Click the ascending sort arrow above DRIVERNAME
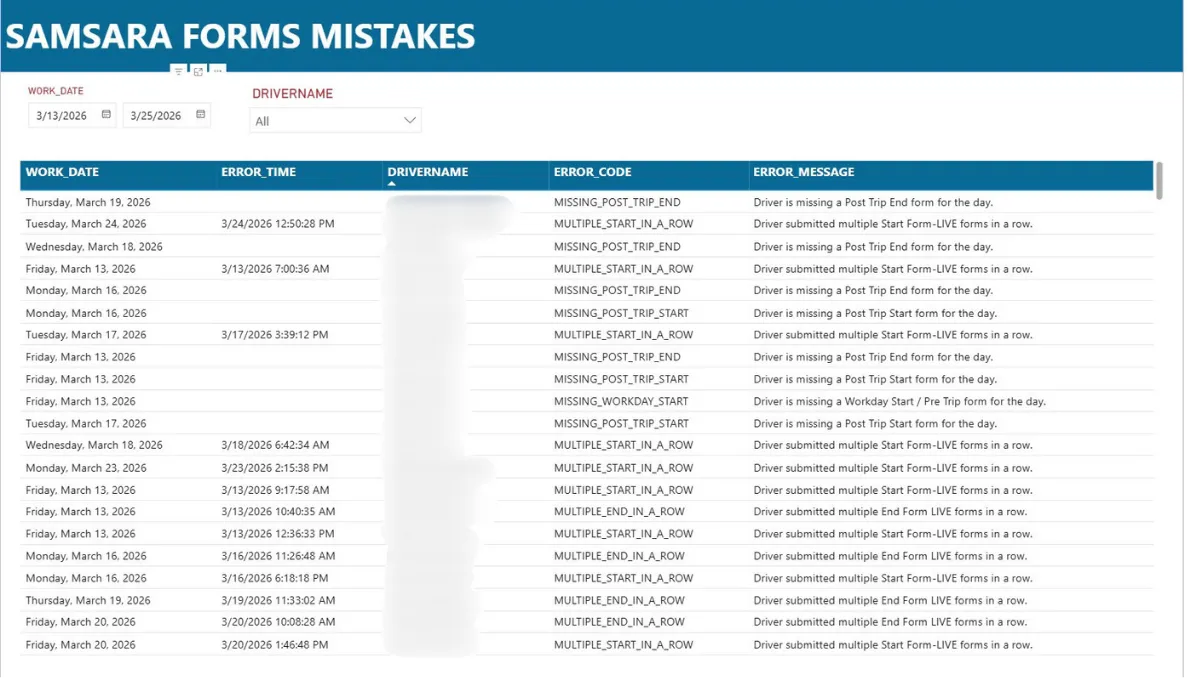Viewport: 1188px width, 680px height. (391, 182)
